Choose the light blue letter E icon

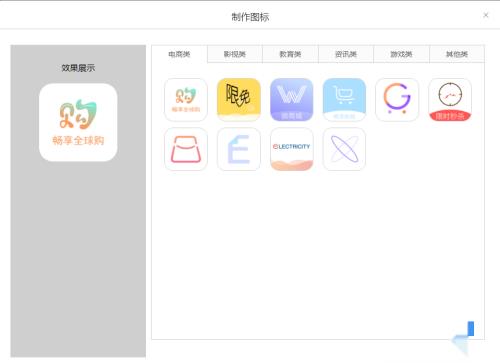coord(239,149)
